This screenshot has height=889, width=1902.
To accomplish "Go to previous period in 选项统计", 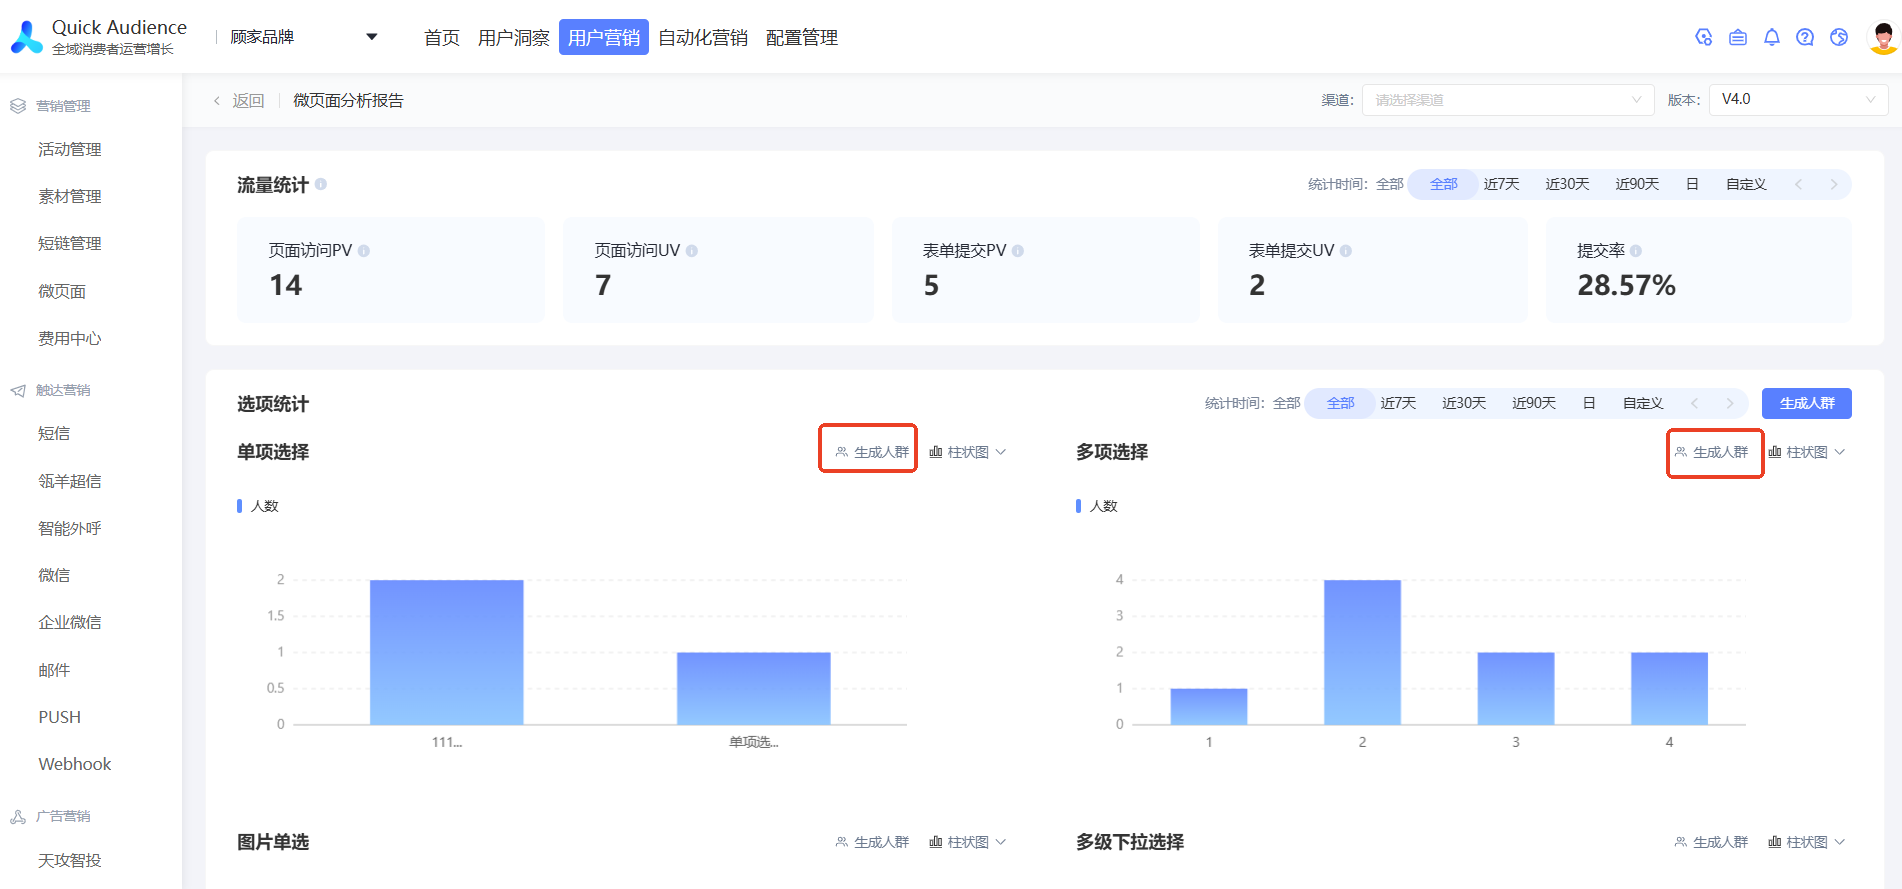I will (1695, 403).
